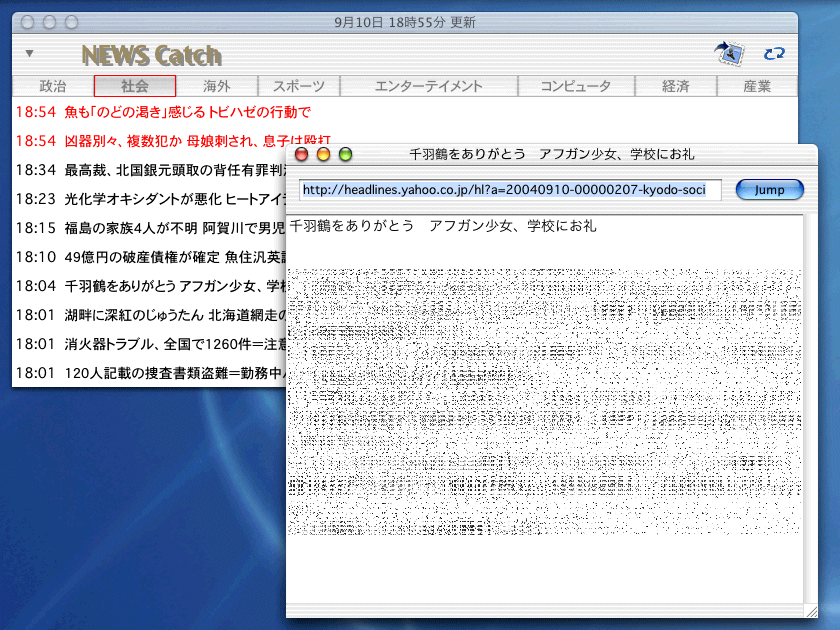
Task: Zoom the article window with green button
Action: click(x=346, y=154)
